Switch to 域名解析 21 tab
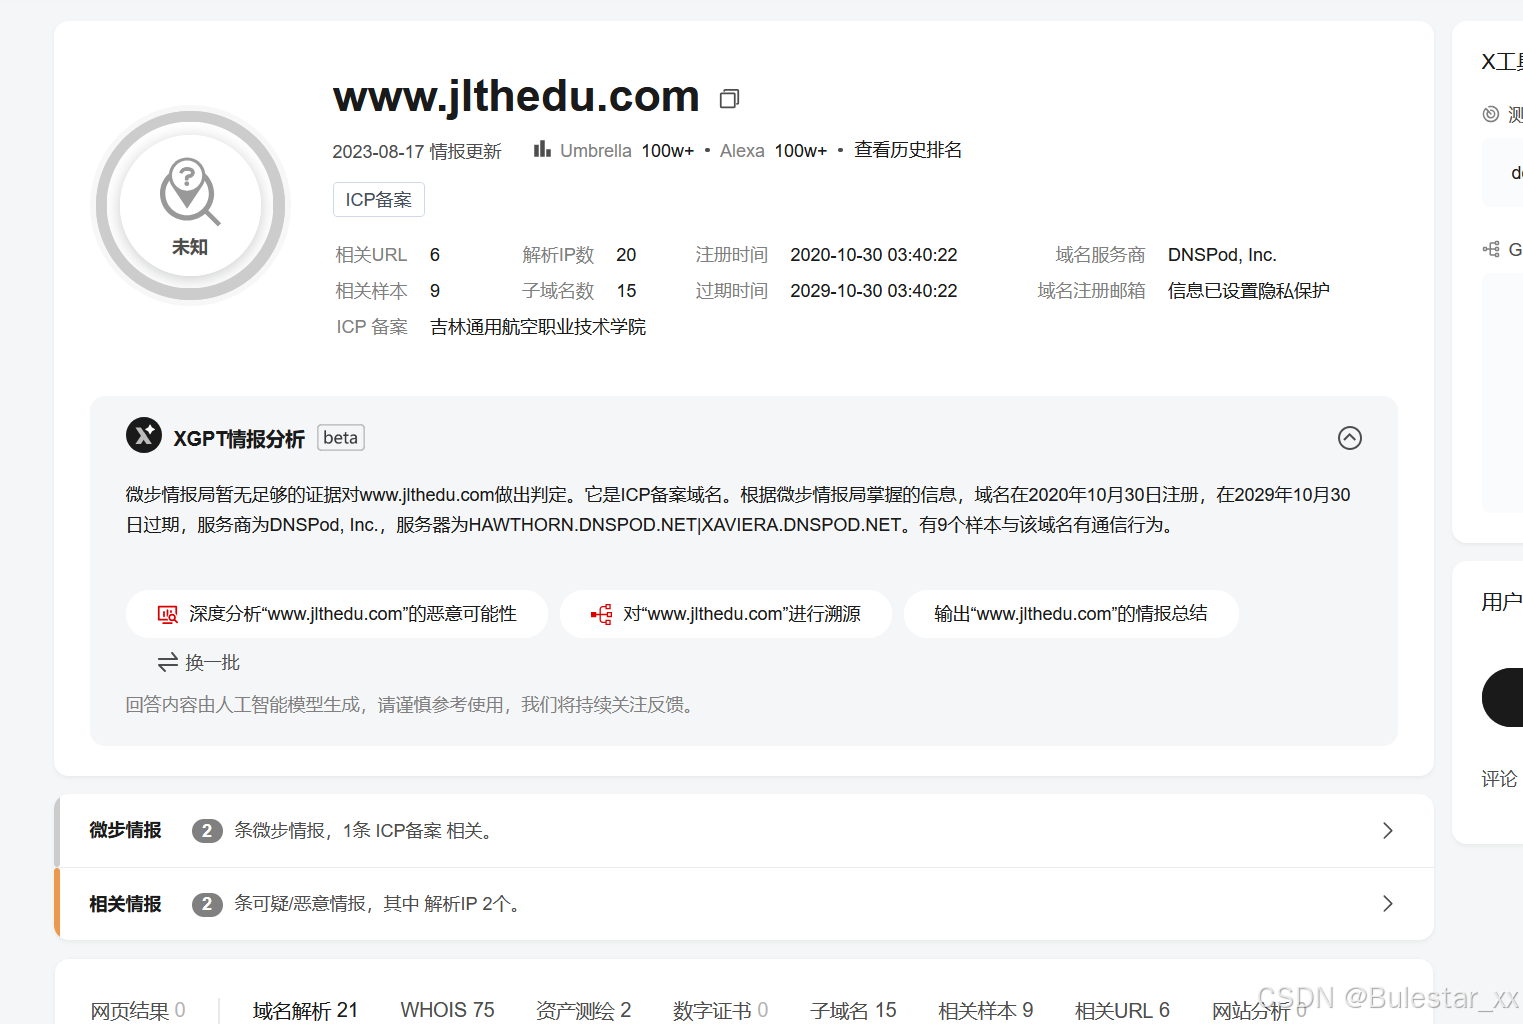The image size is (1523, 1024). pyautogui.click(x=305, y=1010)
